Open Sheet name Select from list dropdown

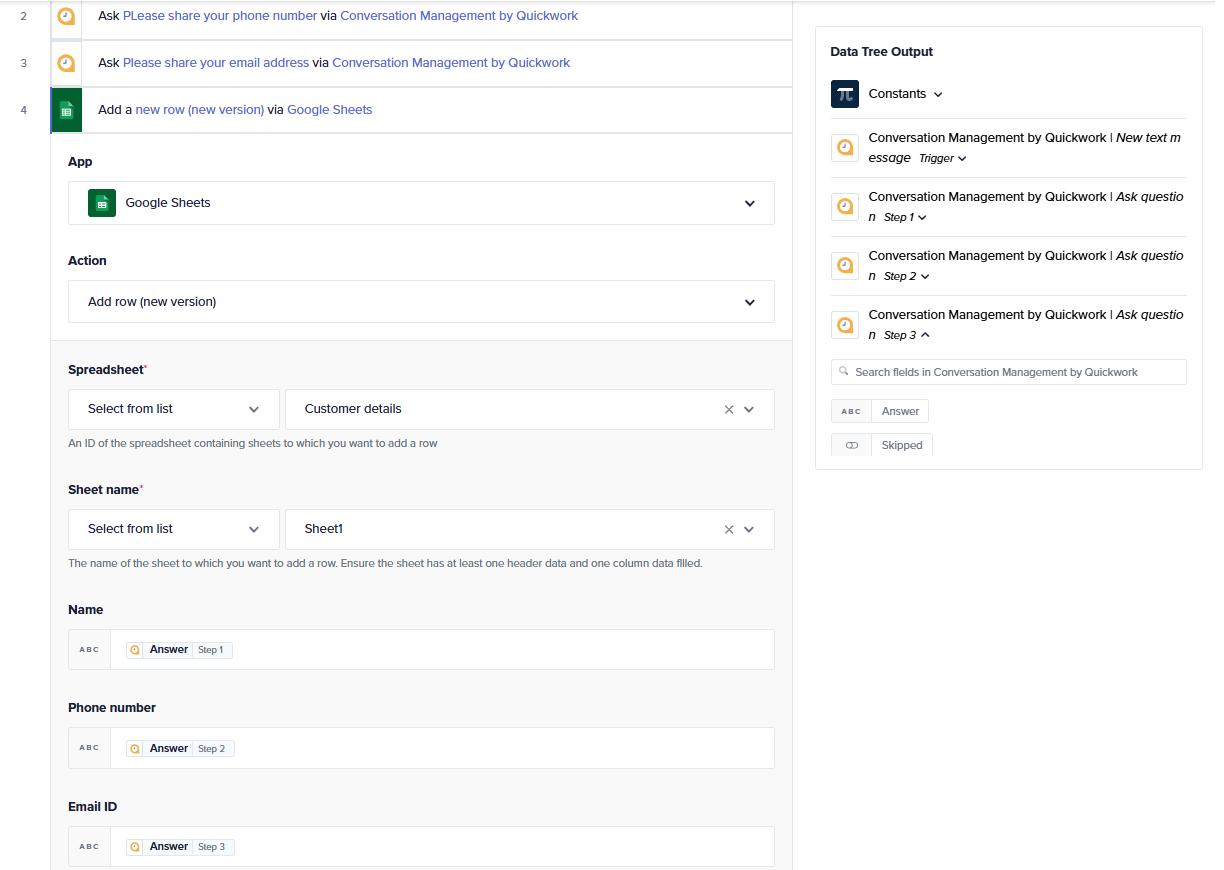tap(174, 529)
